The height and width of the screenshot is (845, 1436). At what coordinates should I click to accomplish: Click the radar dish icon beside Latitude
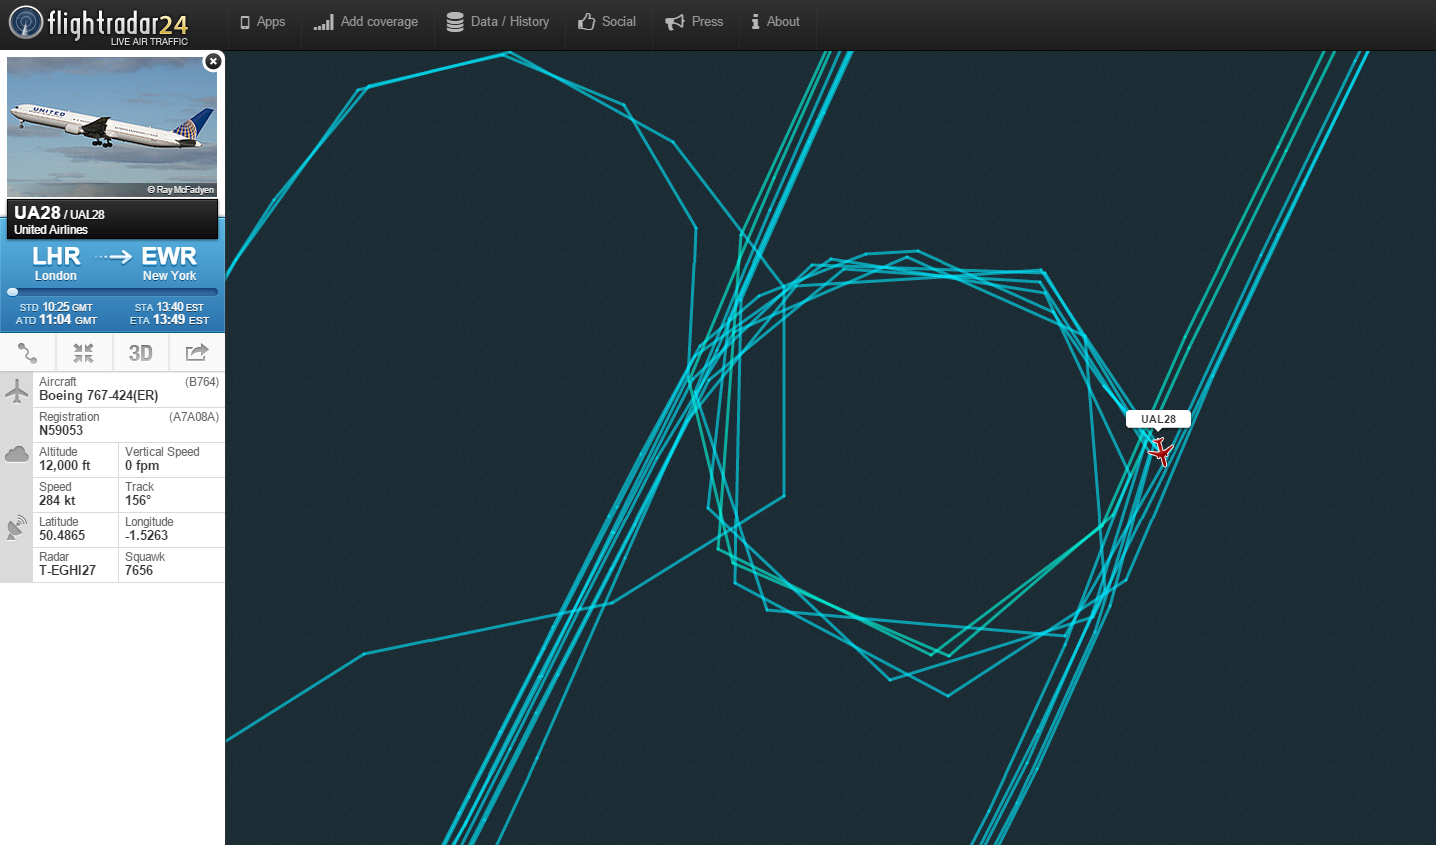pyautogui.click(x=17, y=528)
